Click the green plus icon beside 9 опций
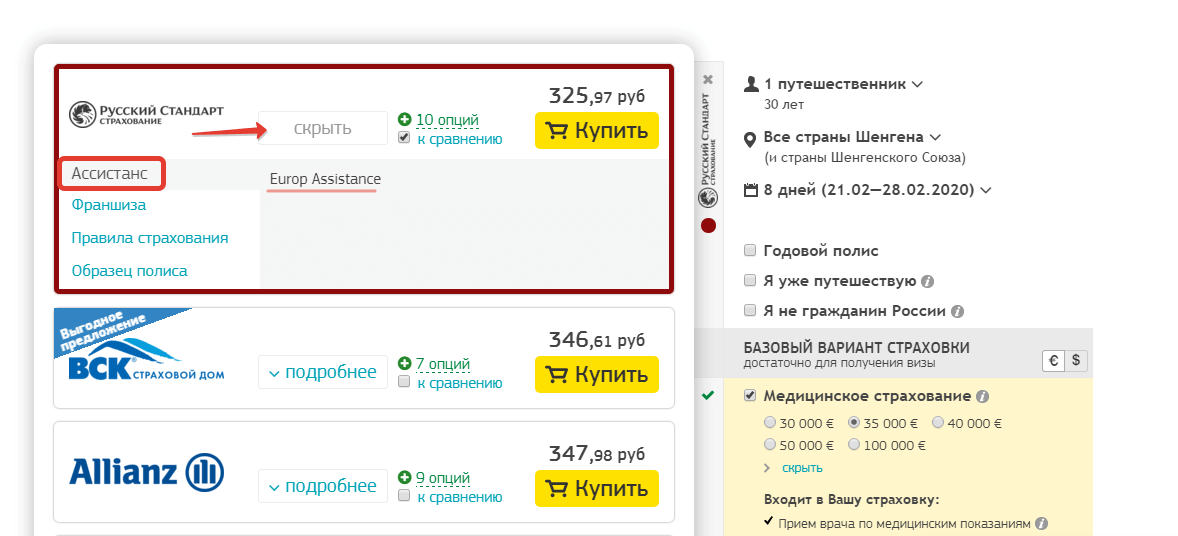The width and height of the screenshot is (1178, 536). pos(405,478)
